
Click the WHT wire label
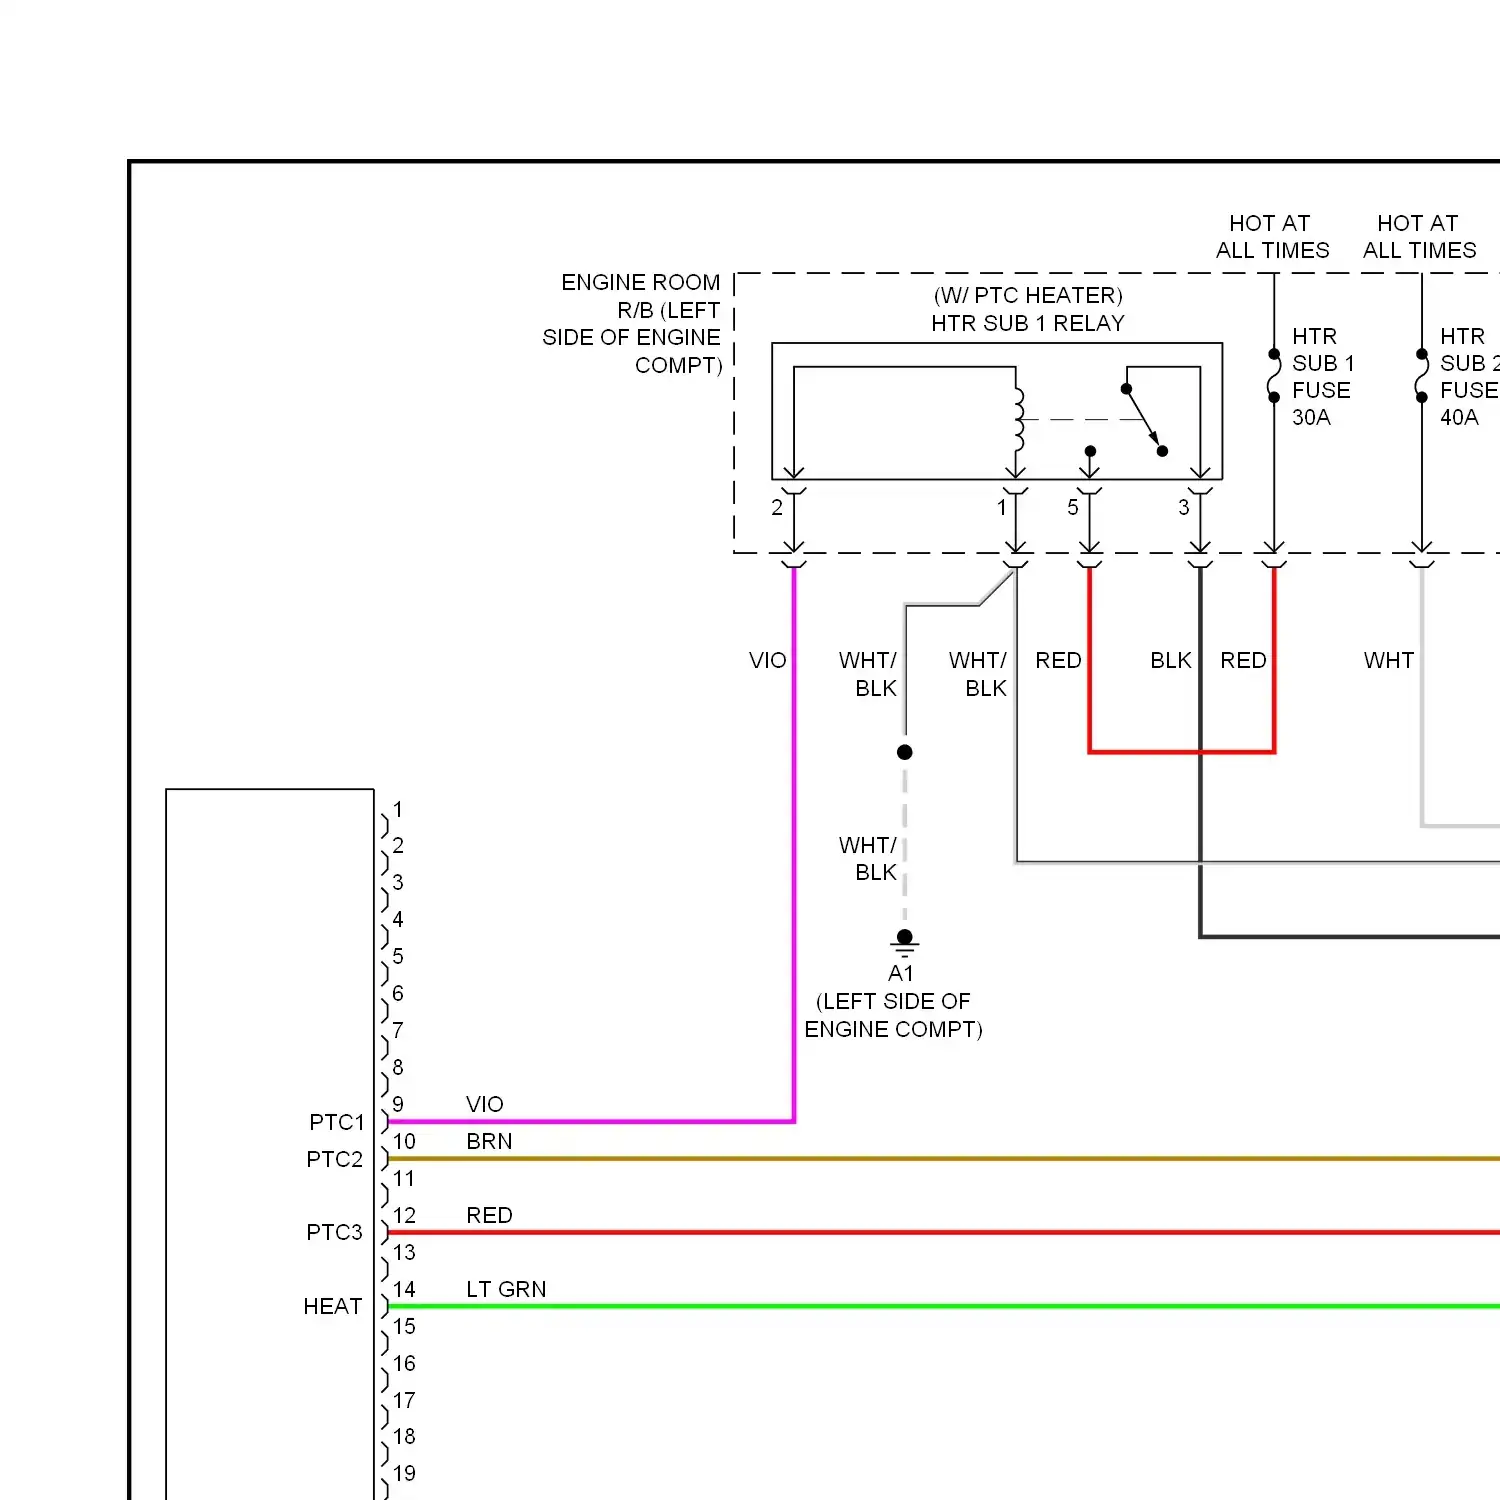pos(1389,660)
